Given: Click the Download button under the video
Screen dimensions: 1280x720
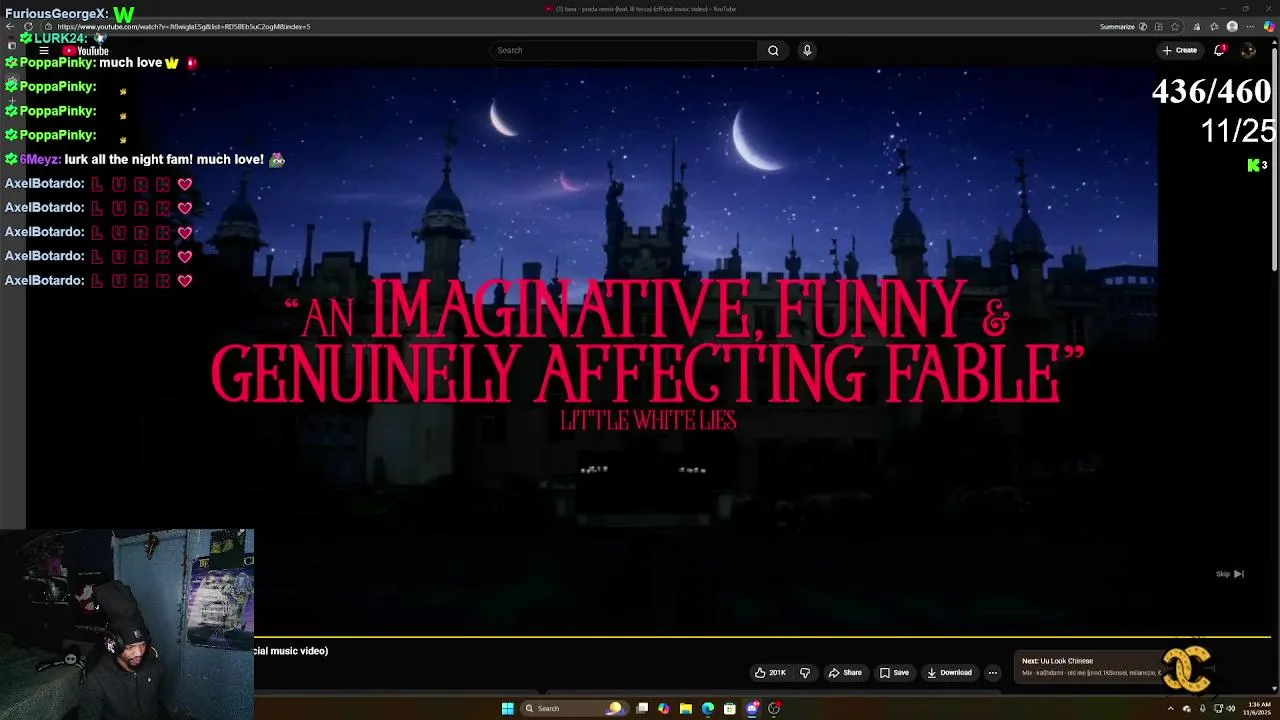Looking at the screenshot, I should [949, 673].
